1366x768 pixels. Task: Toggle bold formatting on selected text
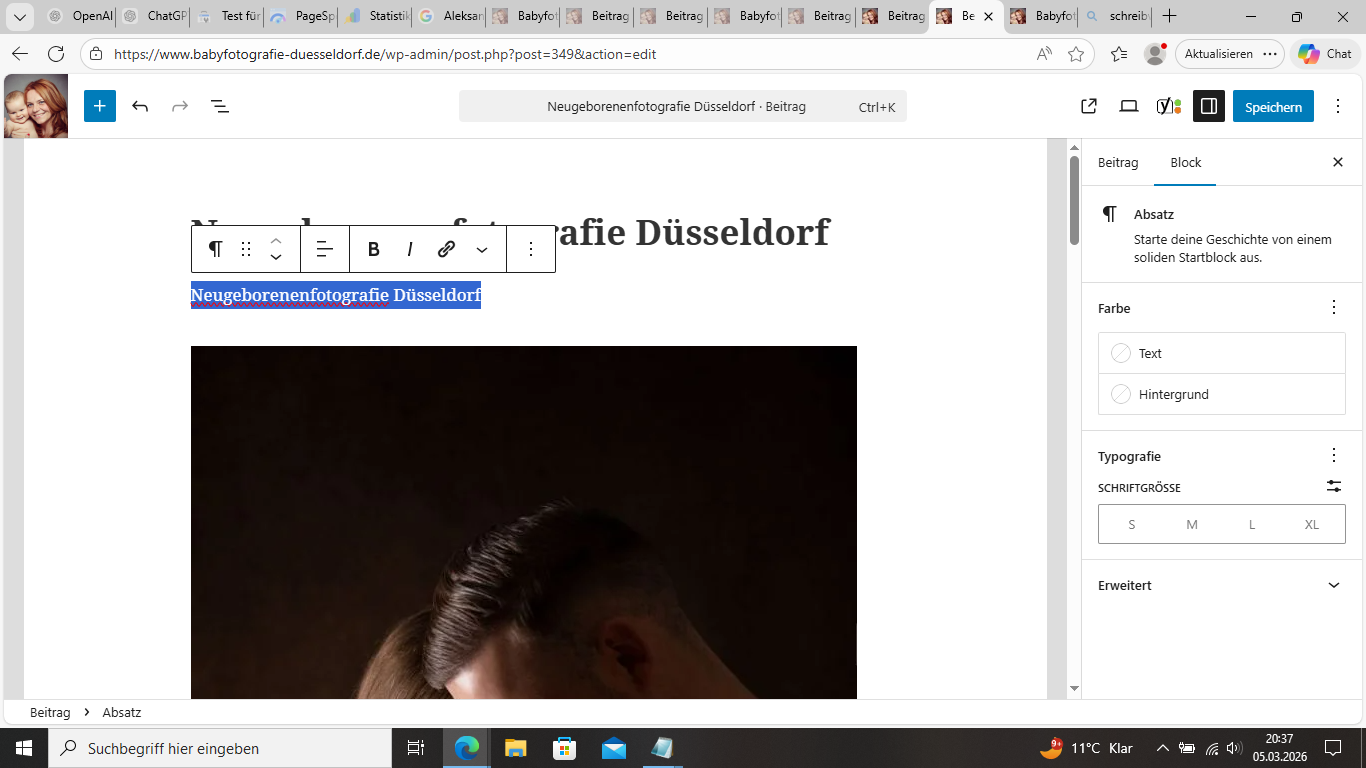point(373,249)
